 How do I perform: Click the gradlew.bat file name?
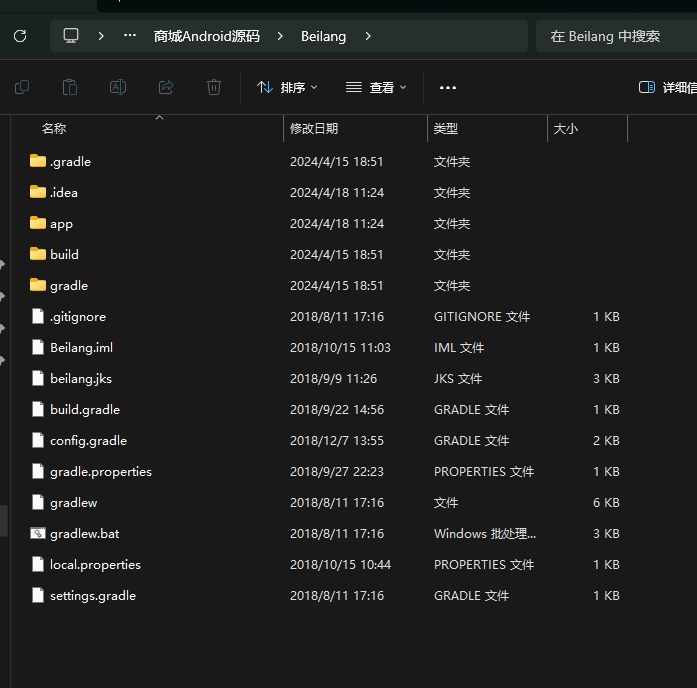pos(84,534)
